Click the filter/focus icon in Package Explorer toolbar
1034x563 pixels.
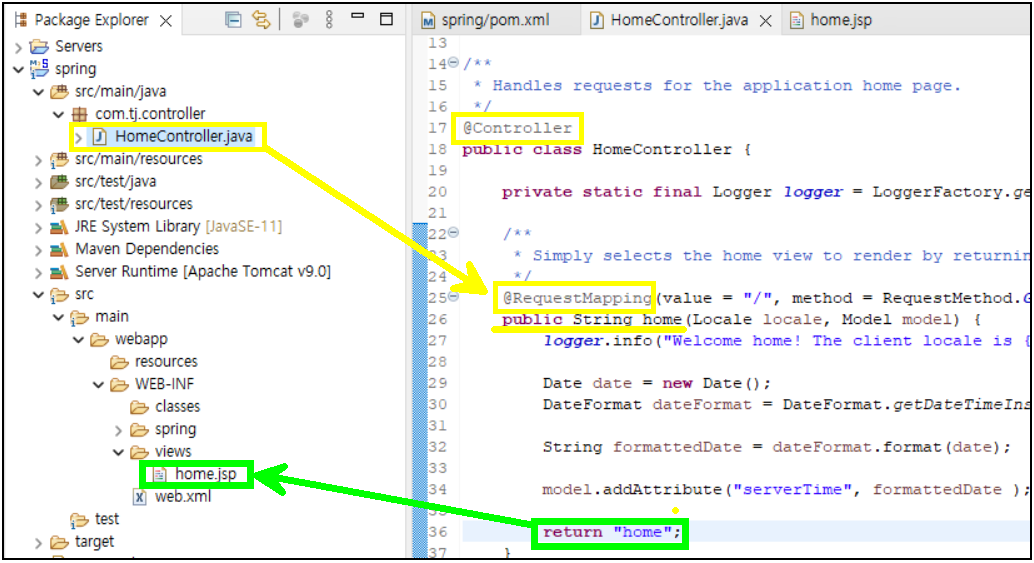click(x=300, y=20)
